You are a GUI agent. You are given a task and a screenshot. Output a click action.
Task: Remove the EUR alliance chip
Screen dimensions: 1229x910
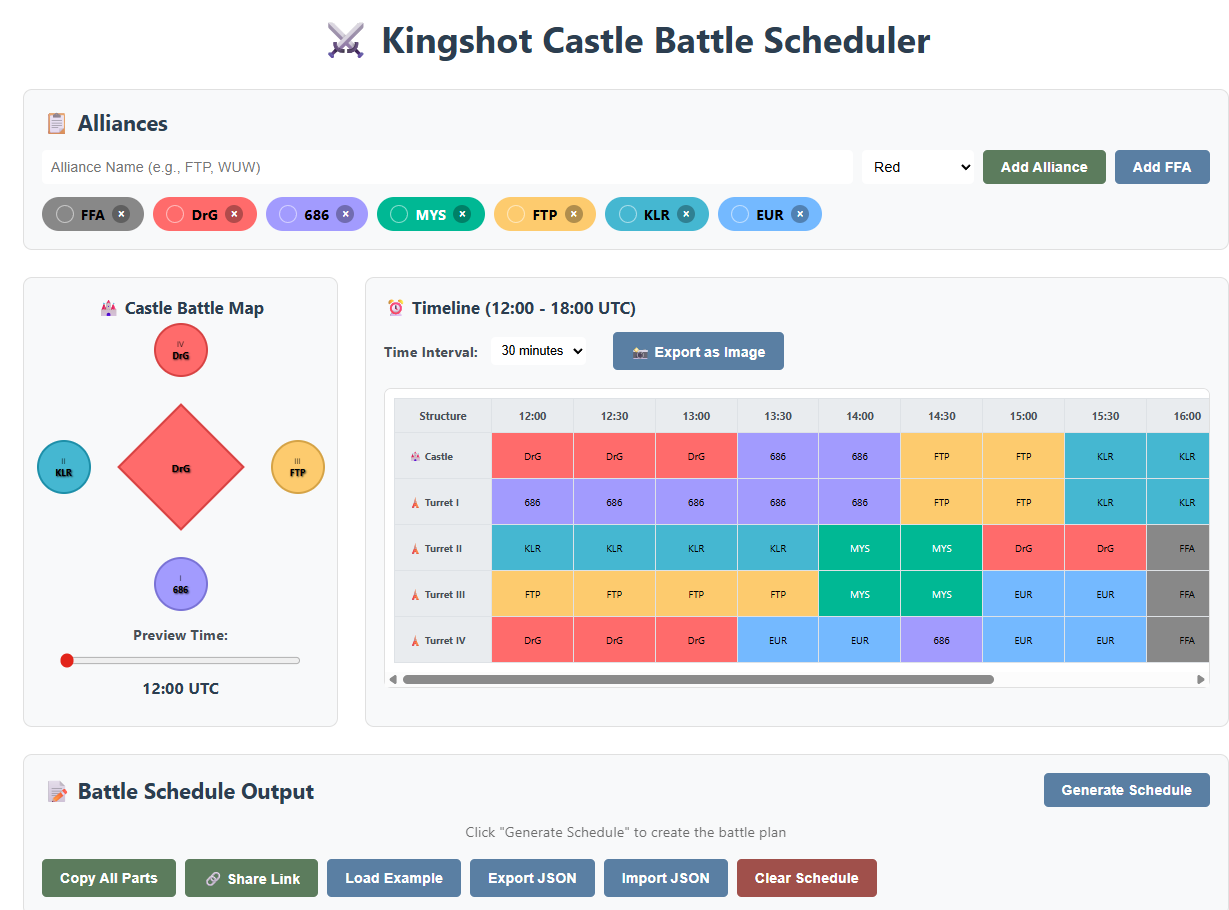pos(799,213)
